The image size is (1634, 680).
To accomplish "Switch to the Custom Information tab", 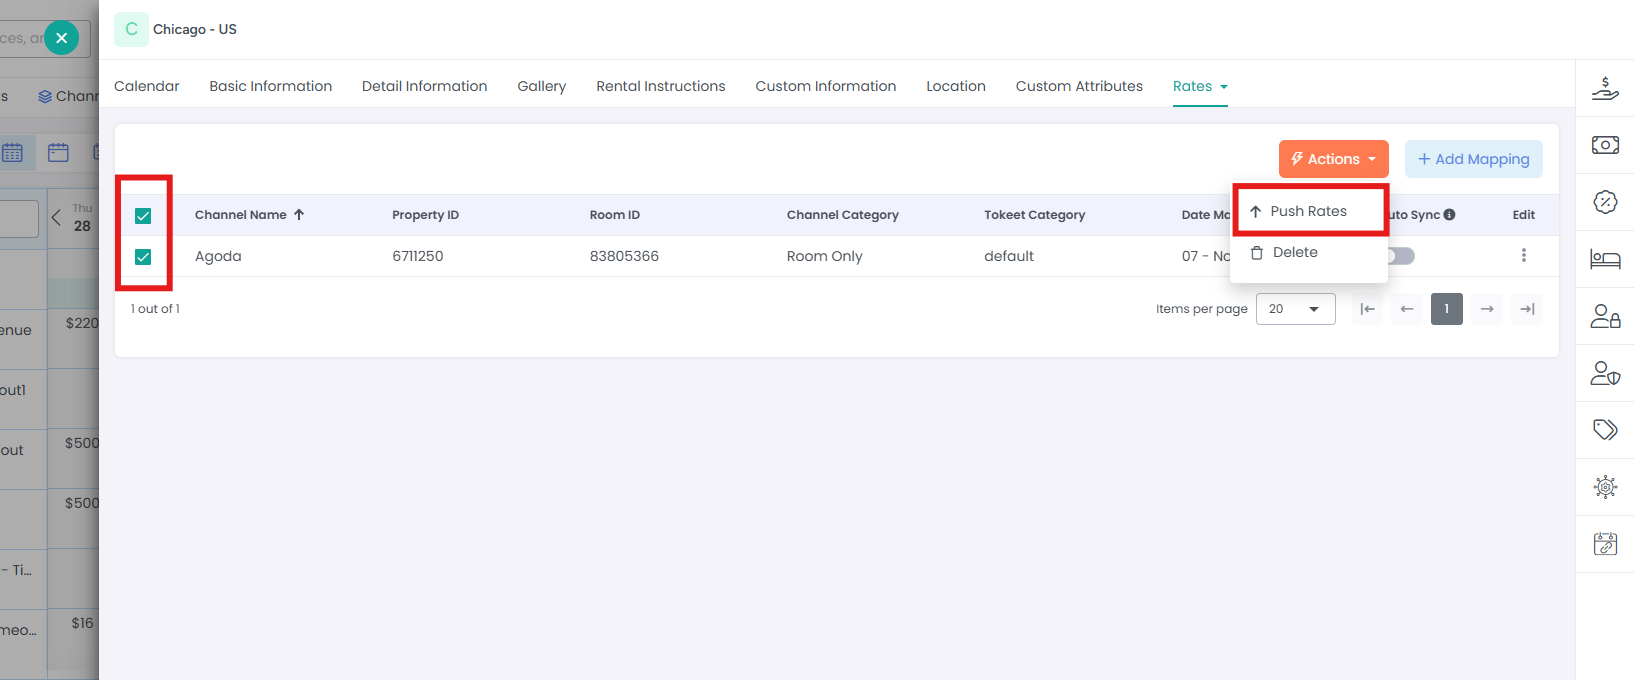I will (825, 86).
